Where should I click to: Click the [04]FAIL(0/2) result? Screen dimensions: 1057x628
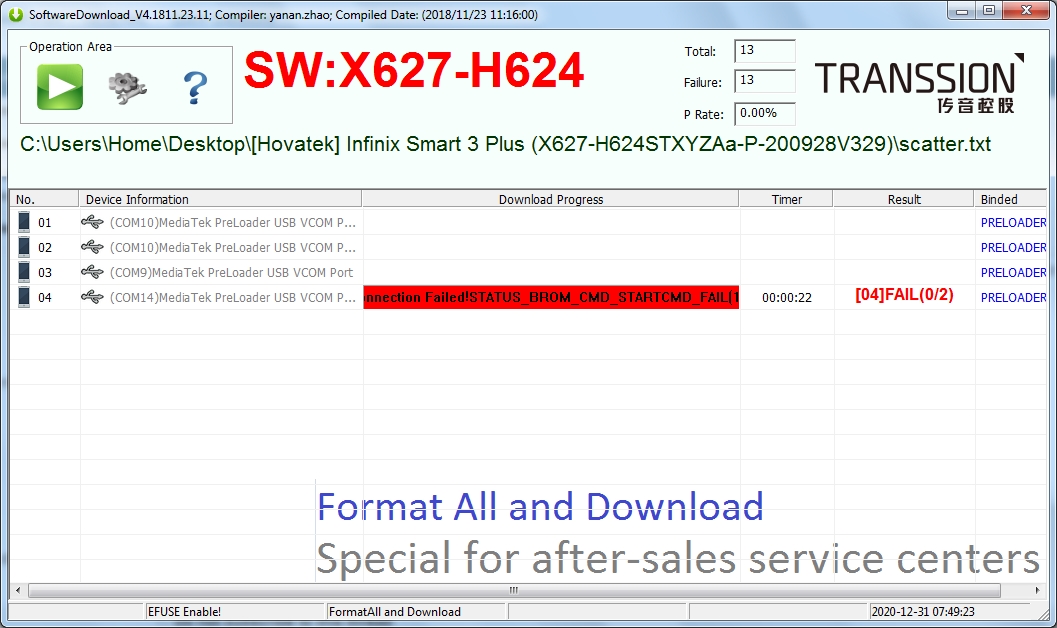coord(904,294)
